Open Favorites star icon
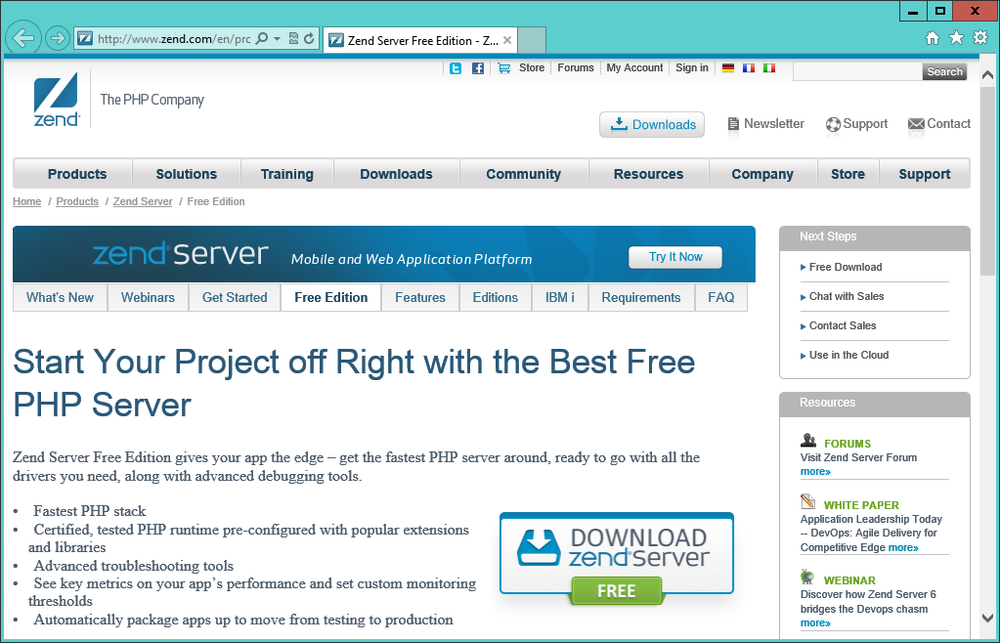 956,38
